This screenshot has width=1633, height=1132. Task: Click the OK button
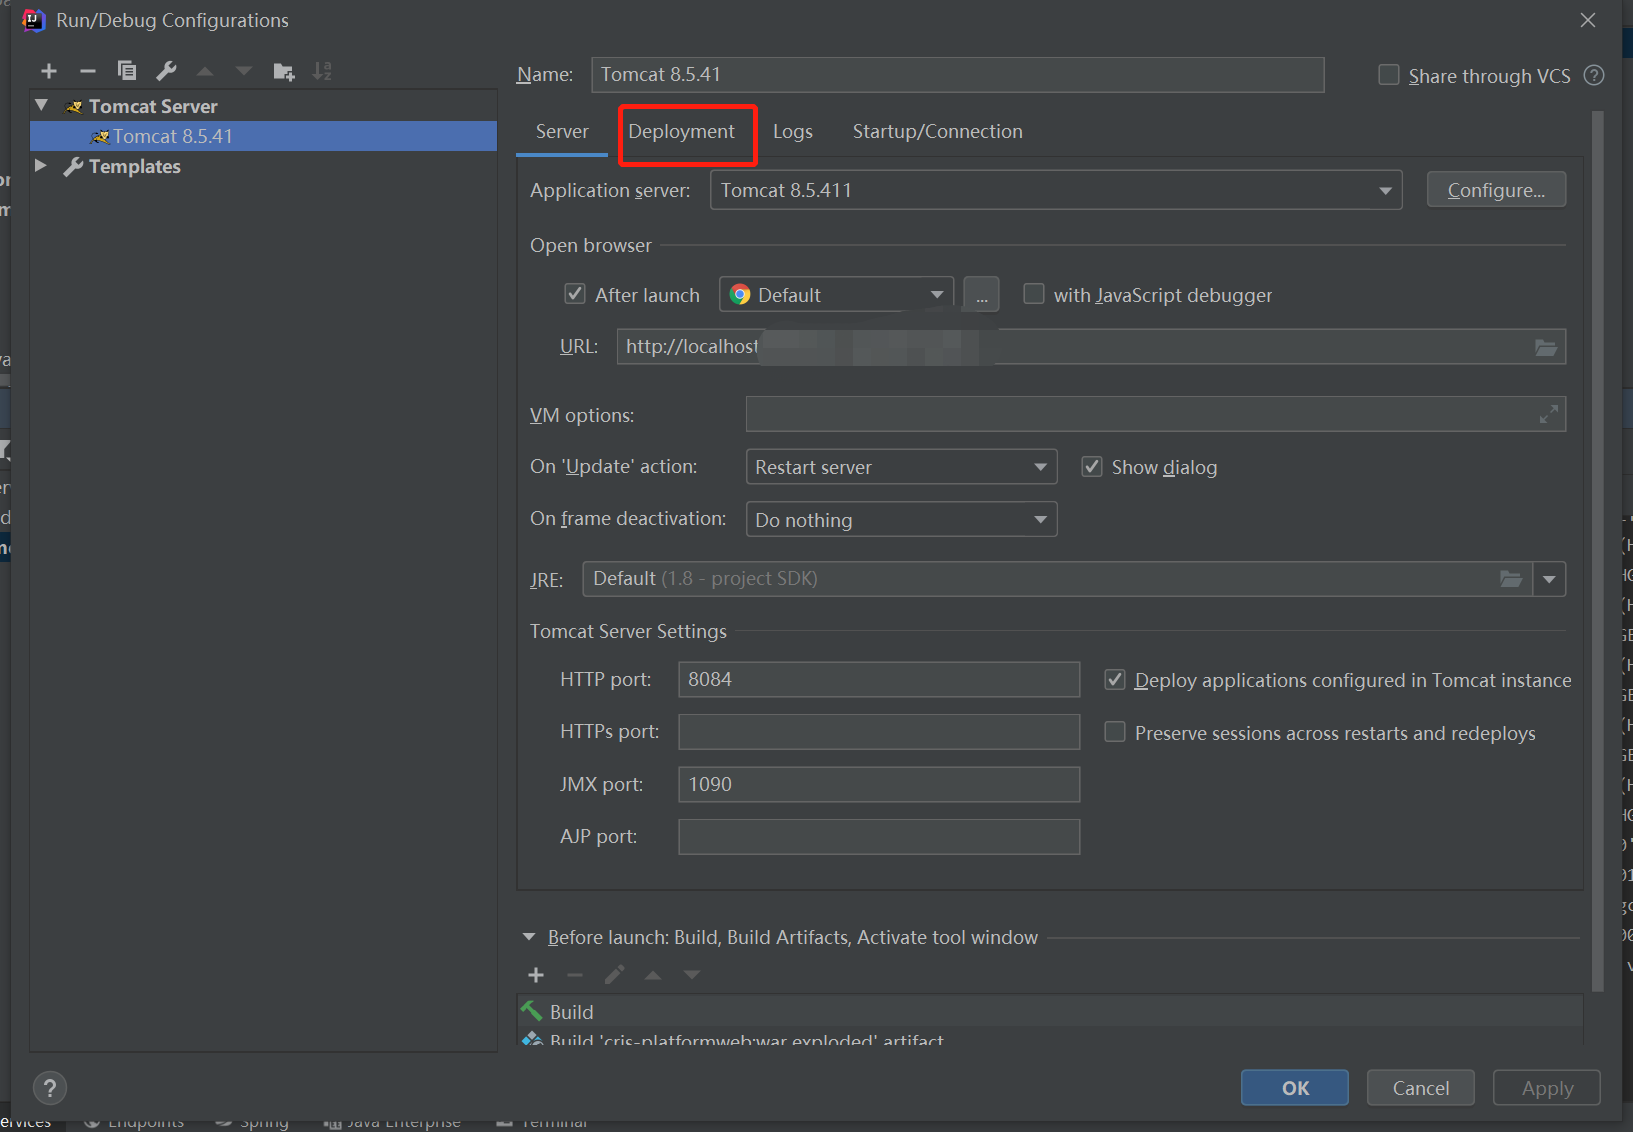pyautogui.click(x=1295, y=1088)
